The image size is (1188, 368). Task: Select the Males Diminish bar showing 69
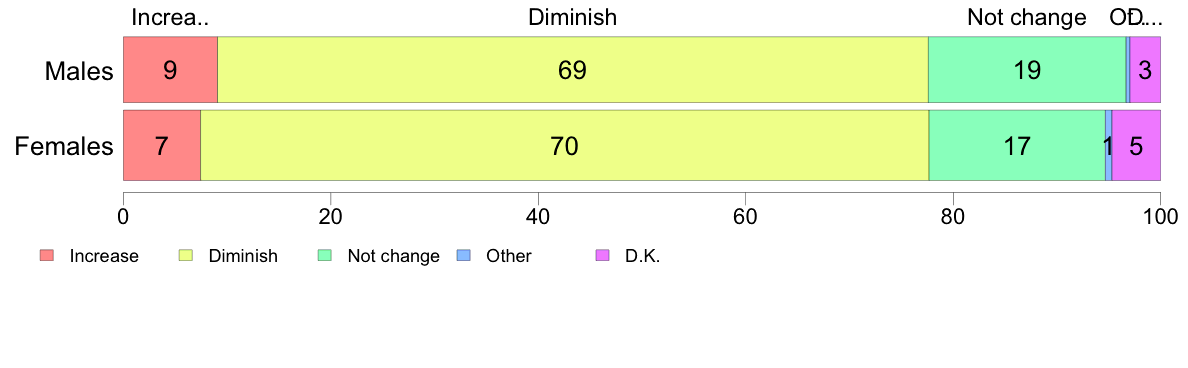click(x=573, y=69)
